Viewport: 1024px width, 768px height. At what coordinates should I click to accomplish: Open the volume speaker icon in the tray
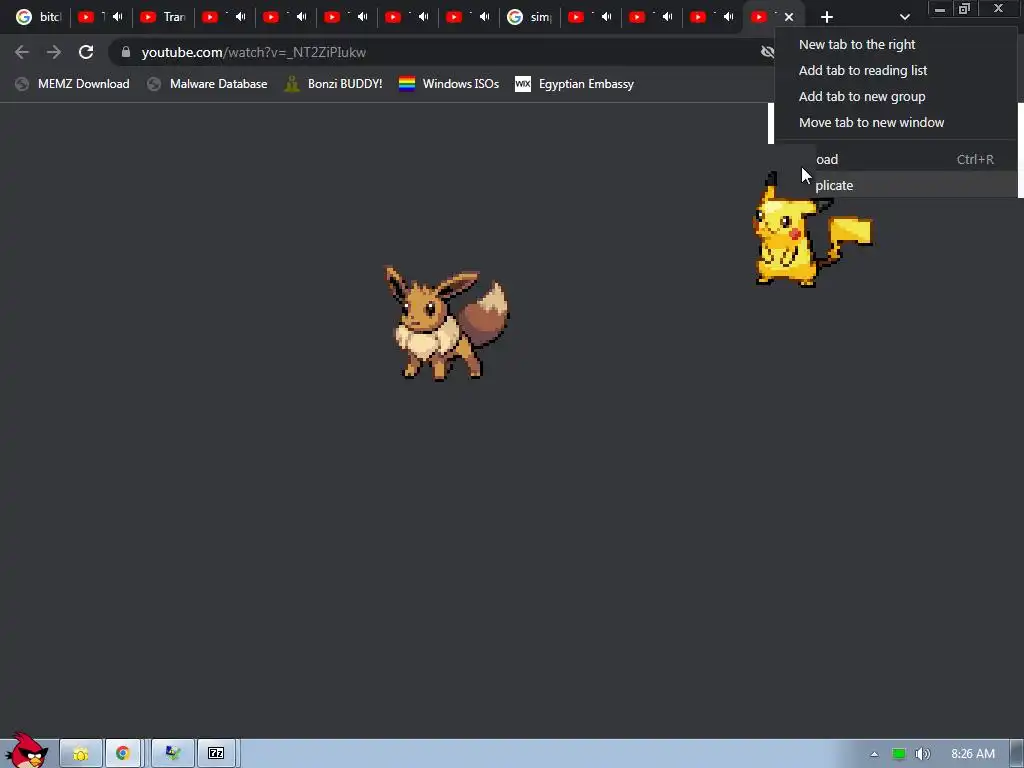pos(922,754)
